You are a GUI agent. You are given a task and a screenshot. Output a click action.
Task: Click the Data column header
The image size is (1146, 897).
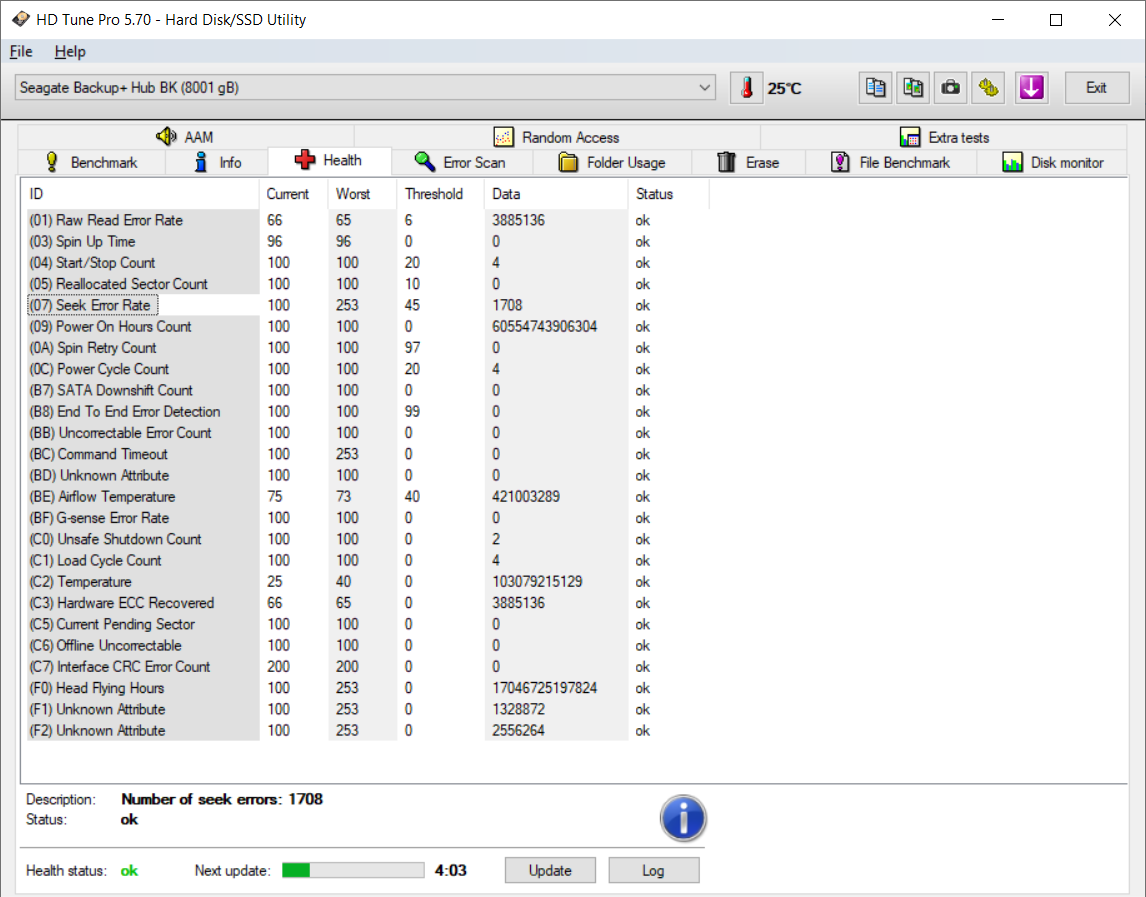[x=555, y=194]
